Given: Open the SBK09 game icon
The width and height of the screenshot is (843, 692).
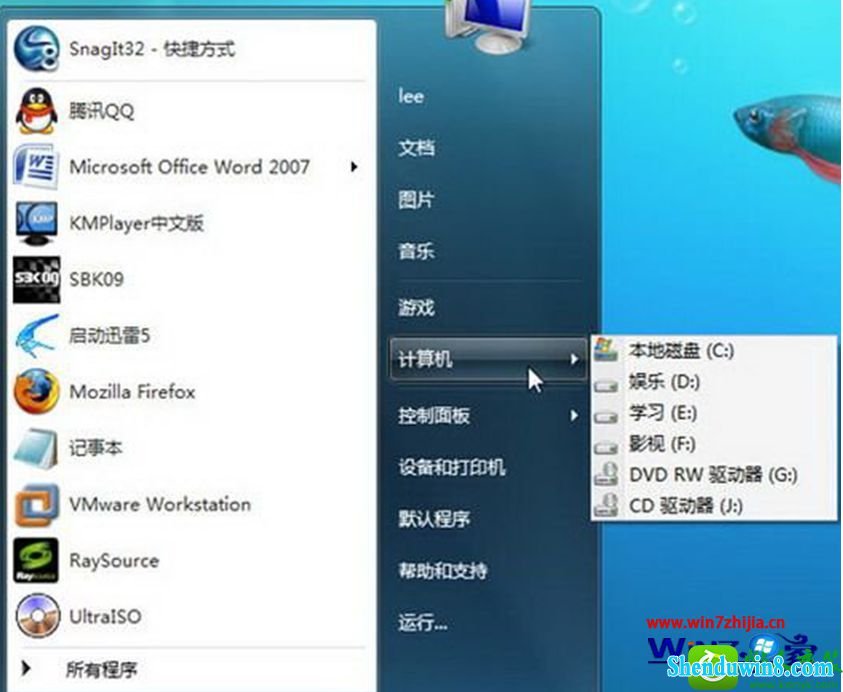Looking at the screenshot, I should [x=37, y=280].
